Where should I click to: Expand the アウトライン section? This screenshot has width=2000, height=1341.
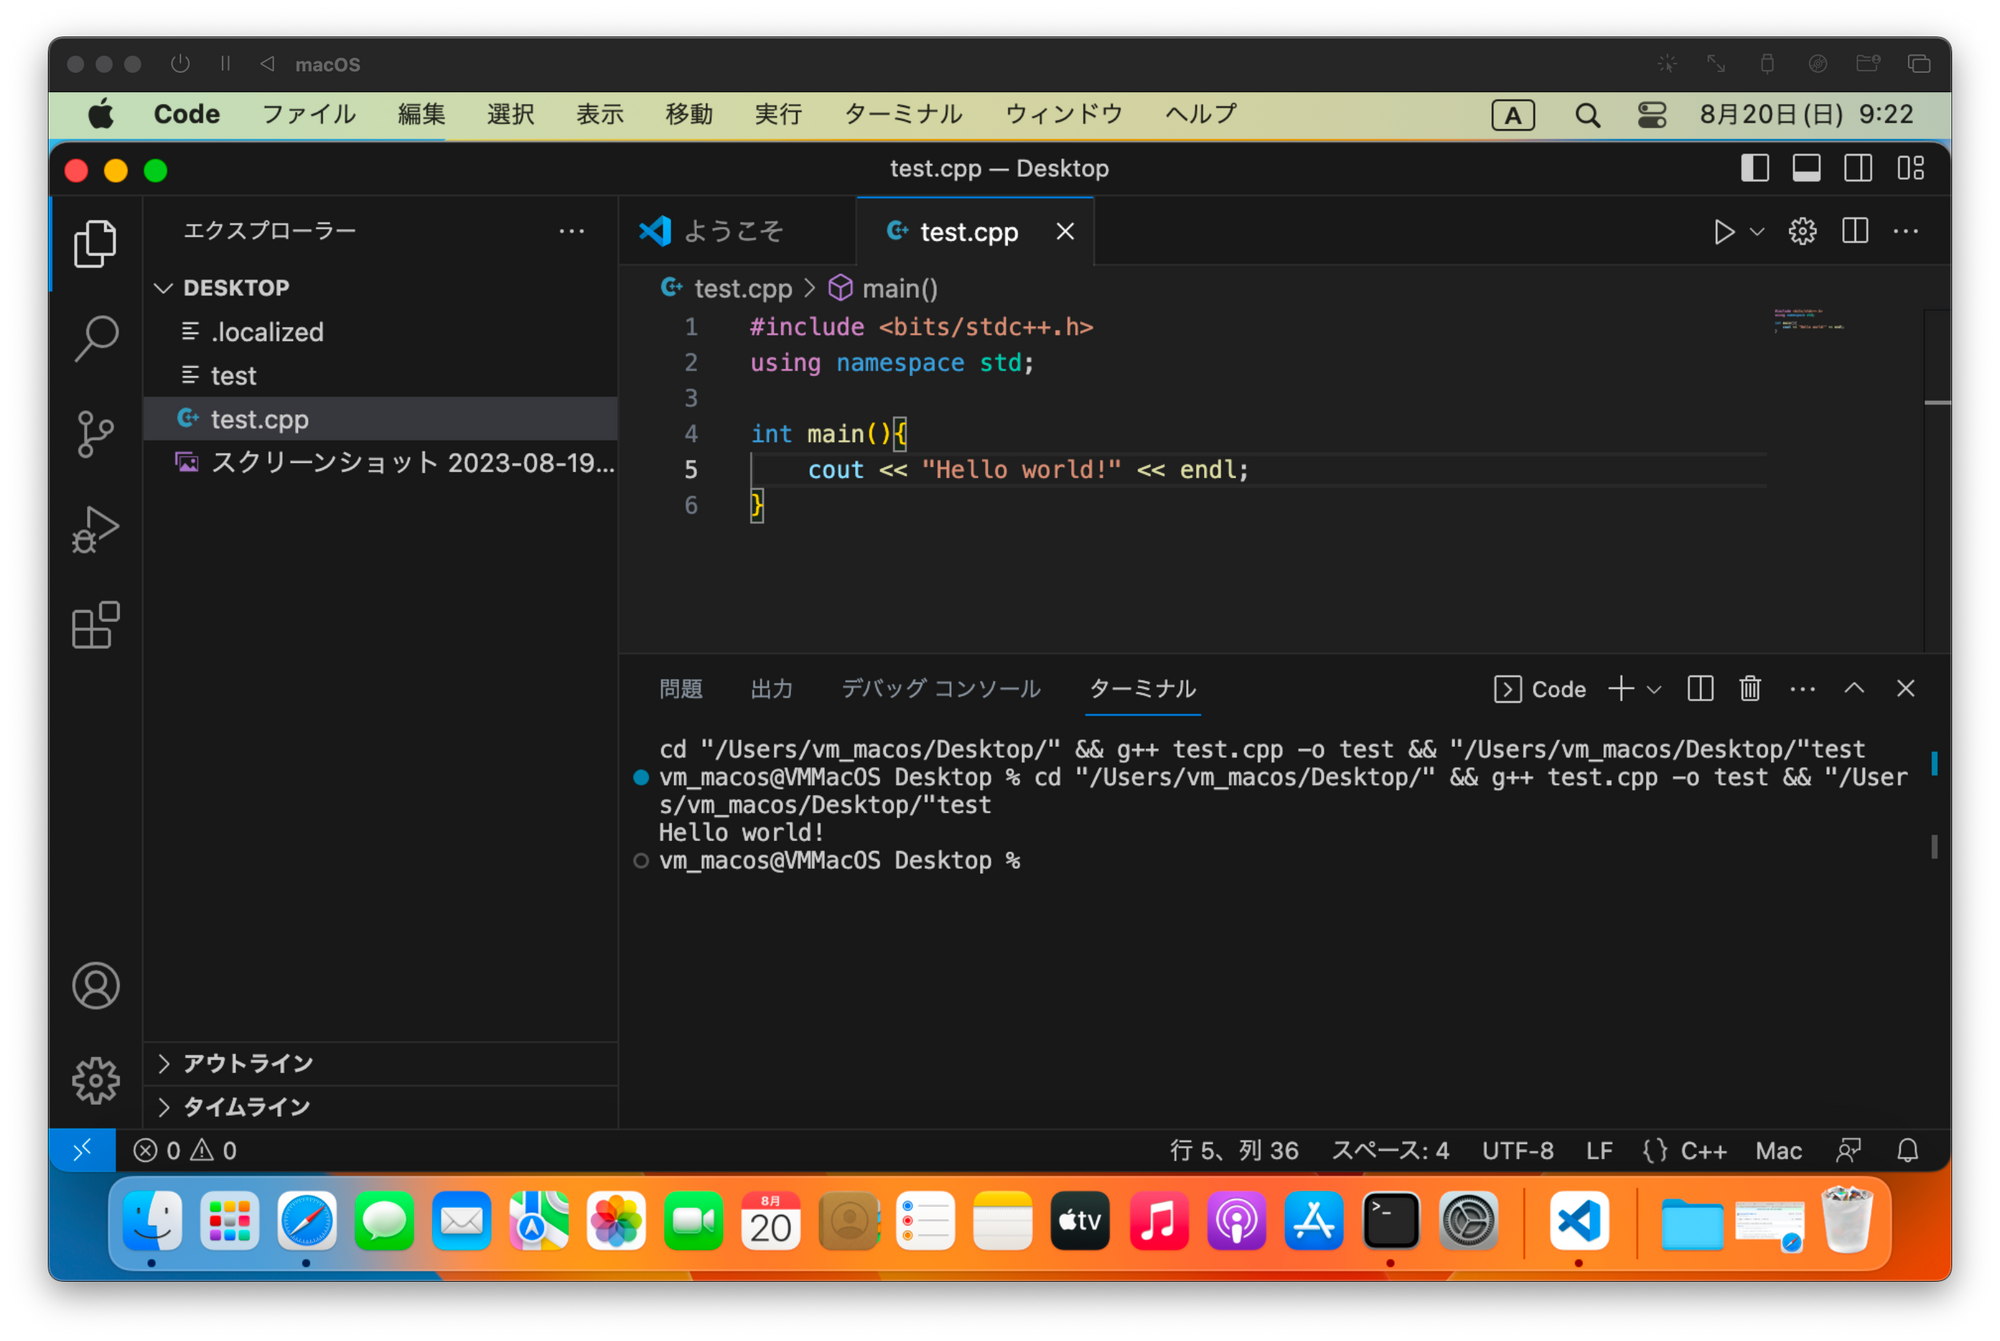pos(247,1063)
